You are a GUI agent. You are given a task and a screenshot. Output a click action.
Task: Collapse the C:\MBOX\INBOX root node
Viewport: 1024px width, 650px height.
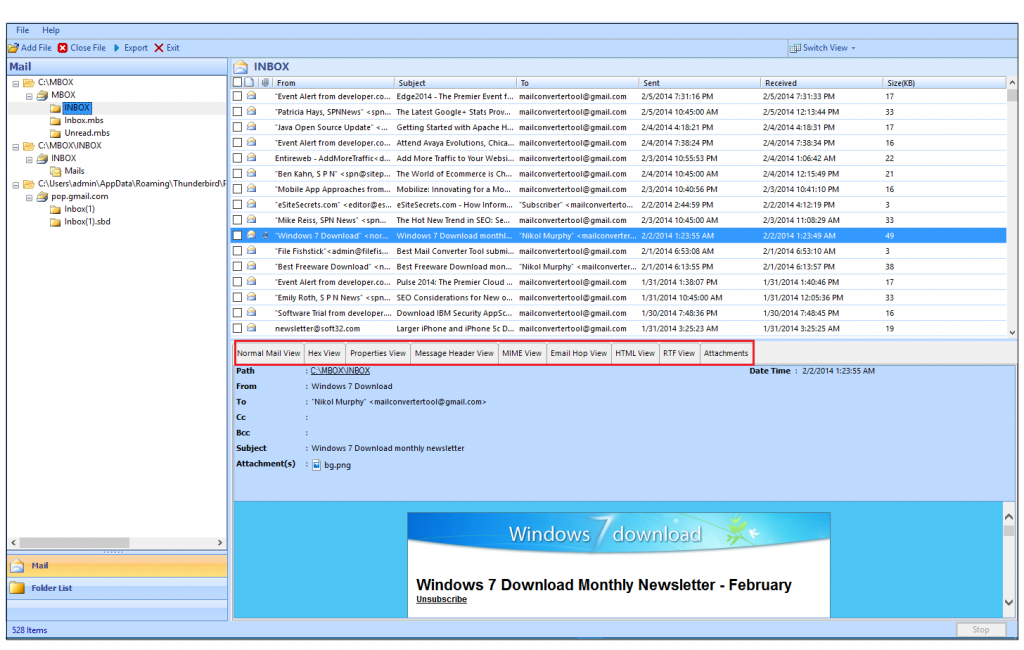click(x=16, y=147)
